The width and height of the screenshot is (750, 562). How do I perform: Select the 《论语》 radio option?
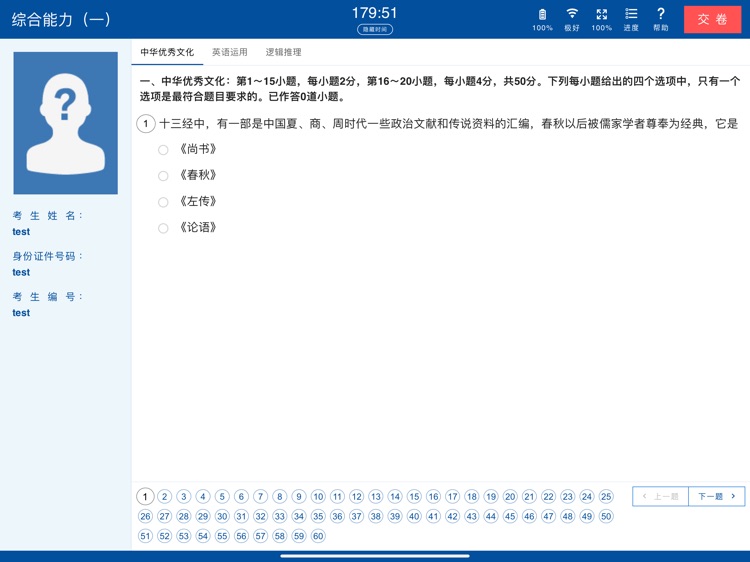pos(163,228)
